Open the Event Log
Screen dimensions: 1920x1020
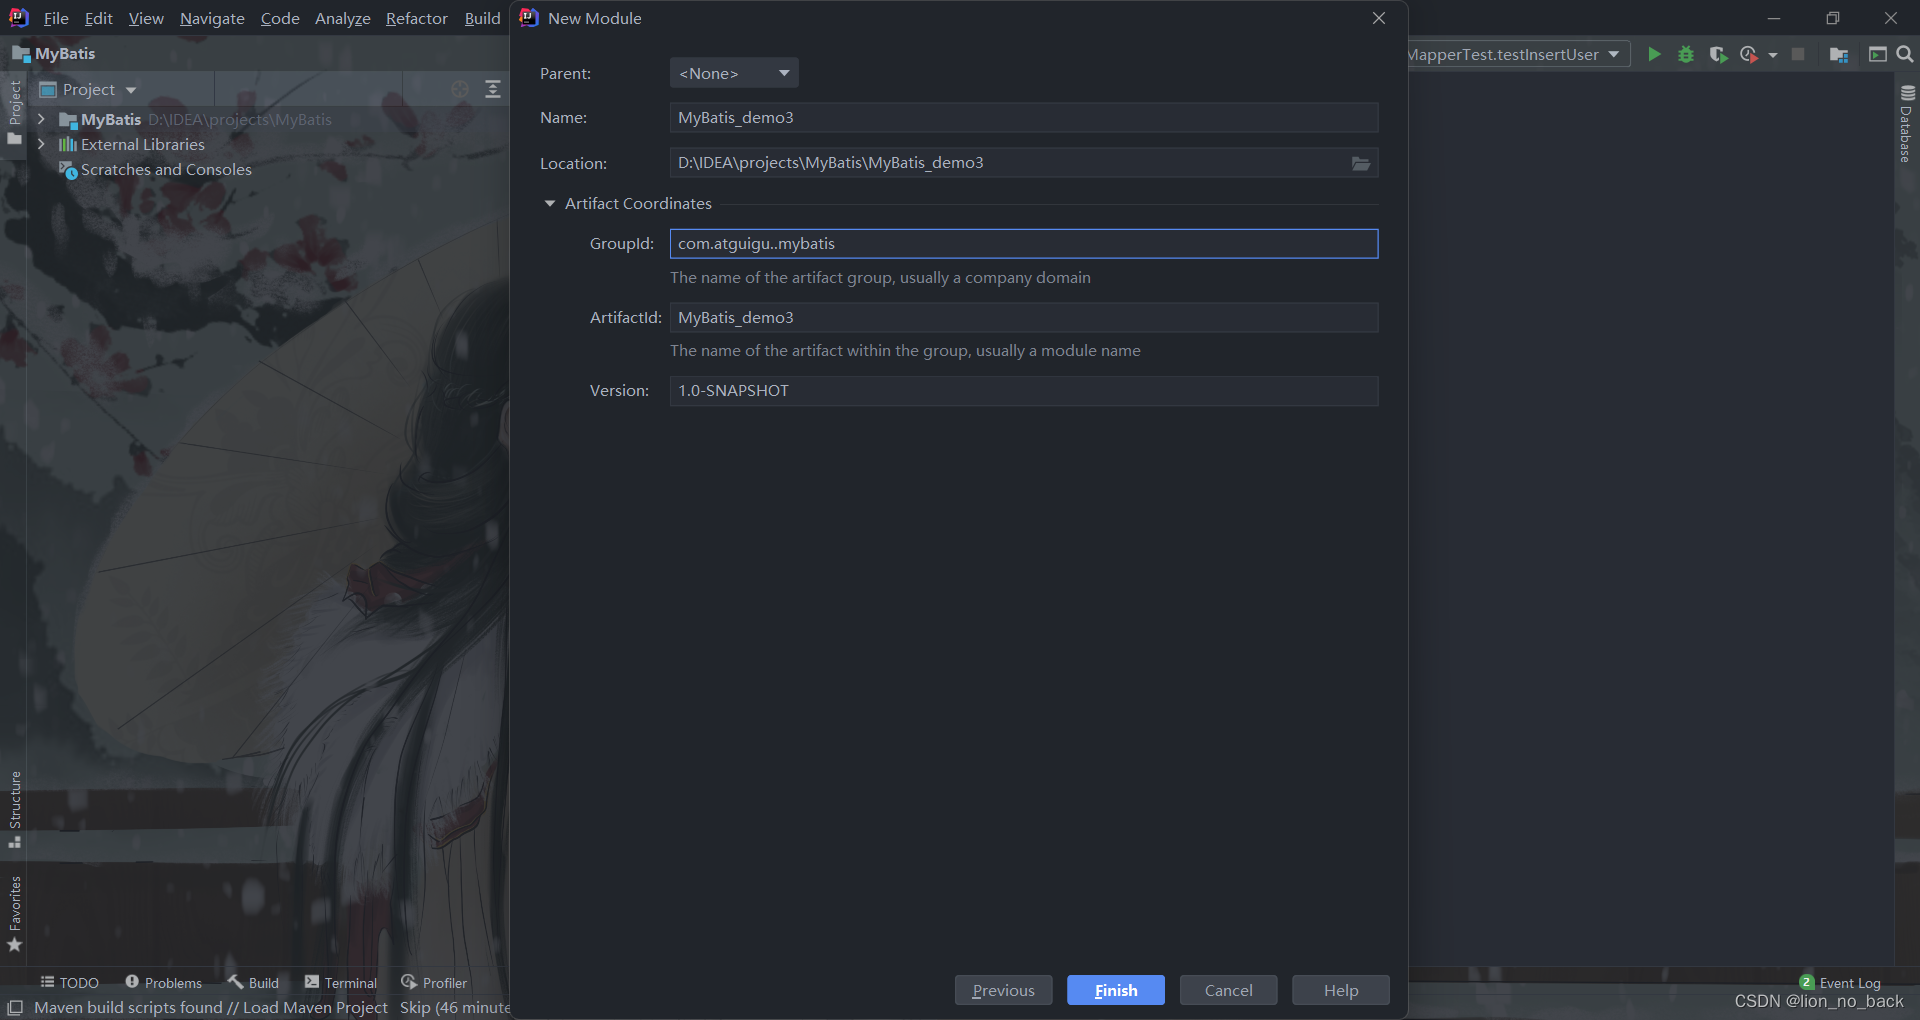pyautogui.click(x=1840, y=982)
